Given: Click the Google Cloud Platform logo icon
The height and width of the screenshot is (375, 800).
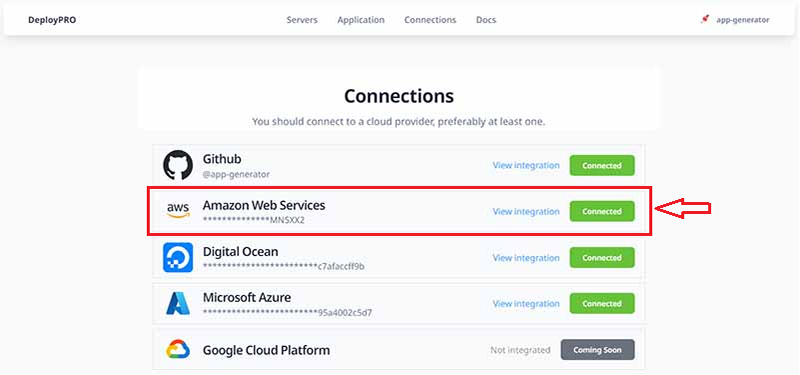Looking at the screenshot, I should pyautogui.click(x=178, y=350).
